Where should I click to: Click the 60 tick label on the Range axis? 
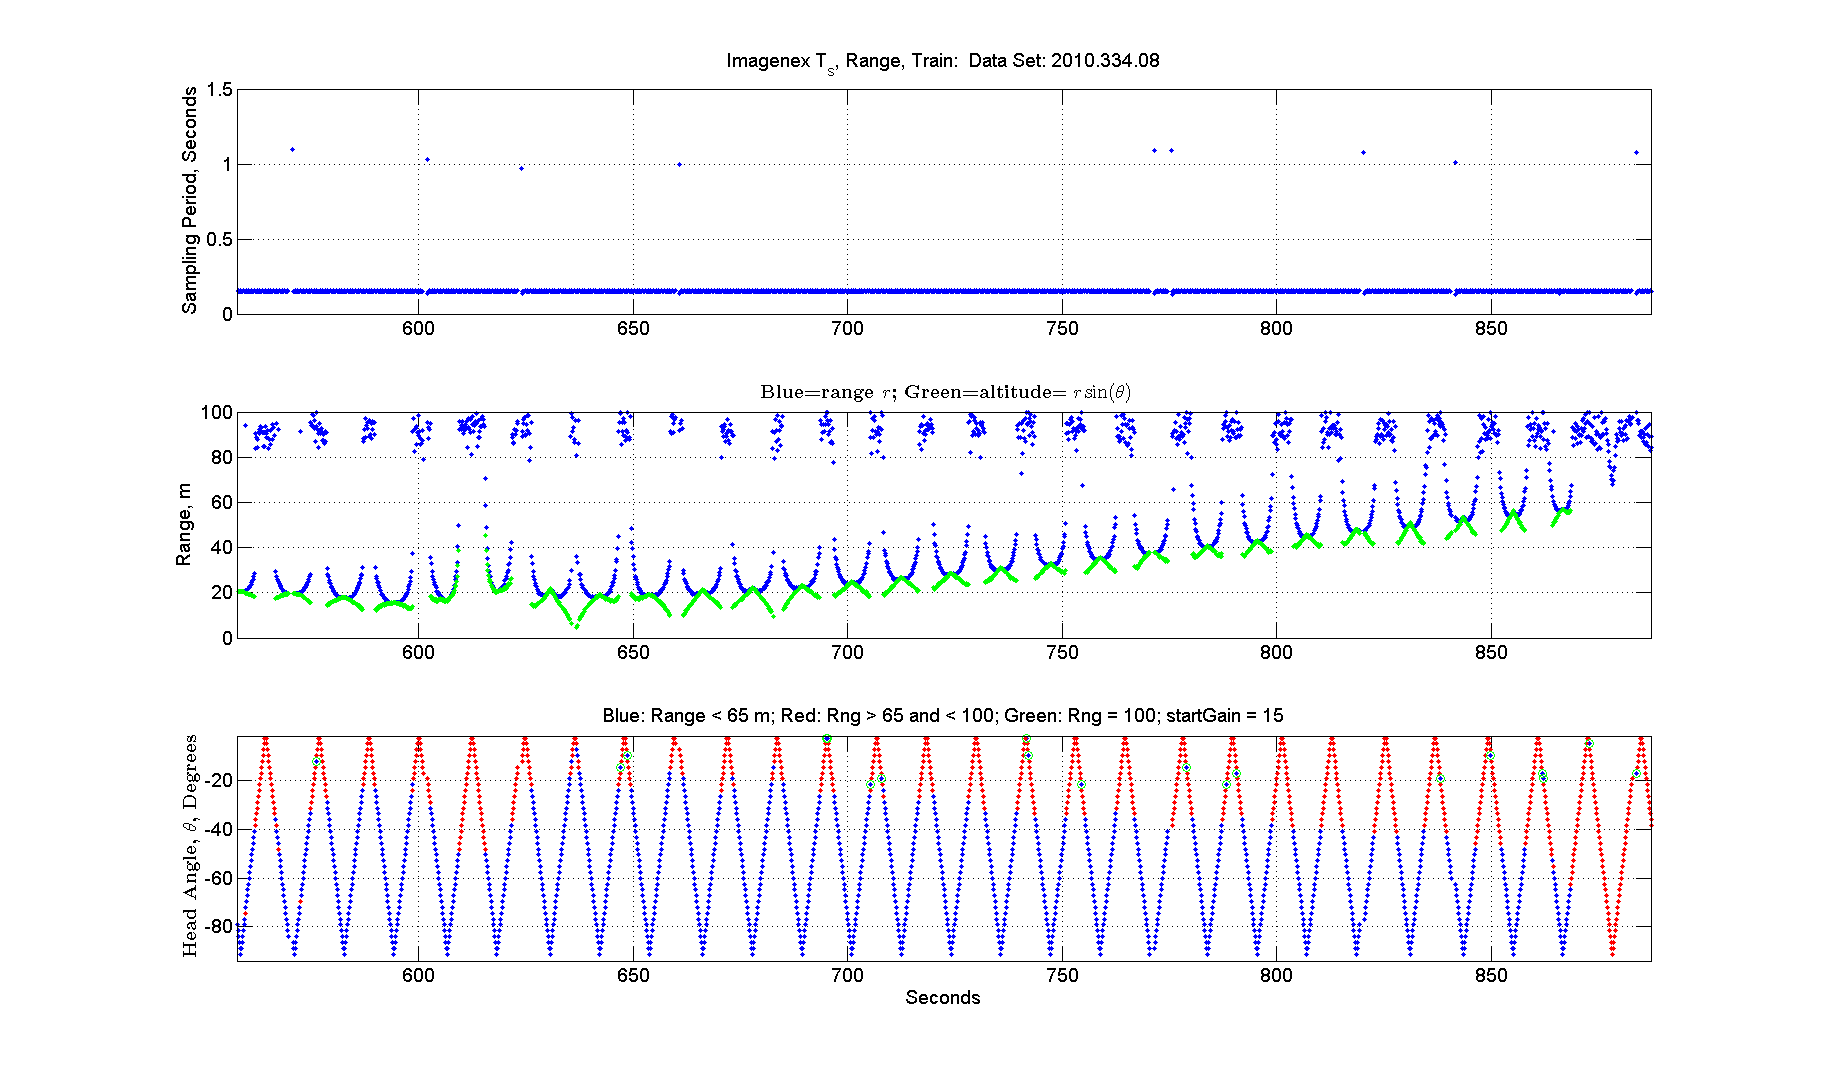(x=222, y=502)
